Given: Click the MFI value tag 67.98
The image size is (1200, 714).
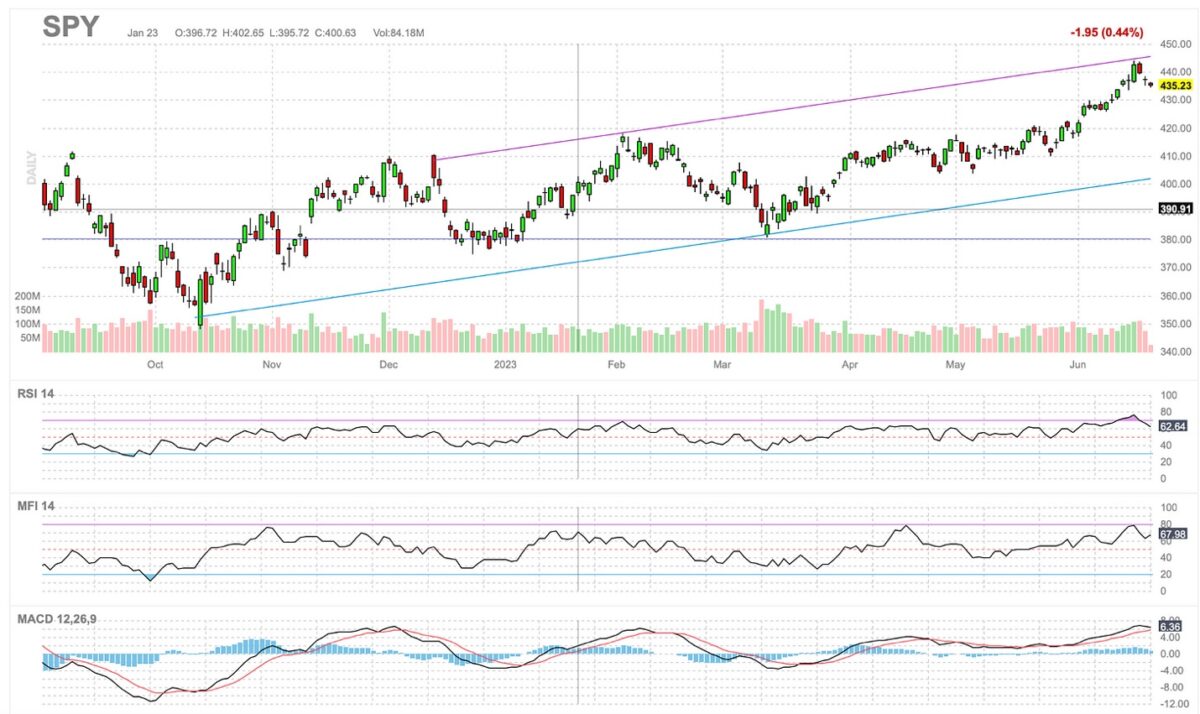Looking at the screenshot, I should 1171,534.
